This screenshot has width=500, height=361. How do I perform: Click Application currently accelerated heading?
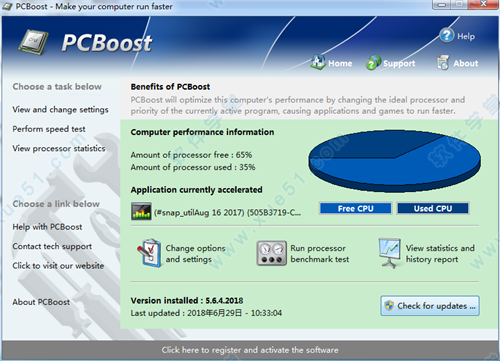coord(196,190)
